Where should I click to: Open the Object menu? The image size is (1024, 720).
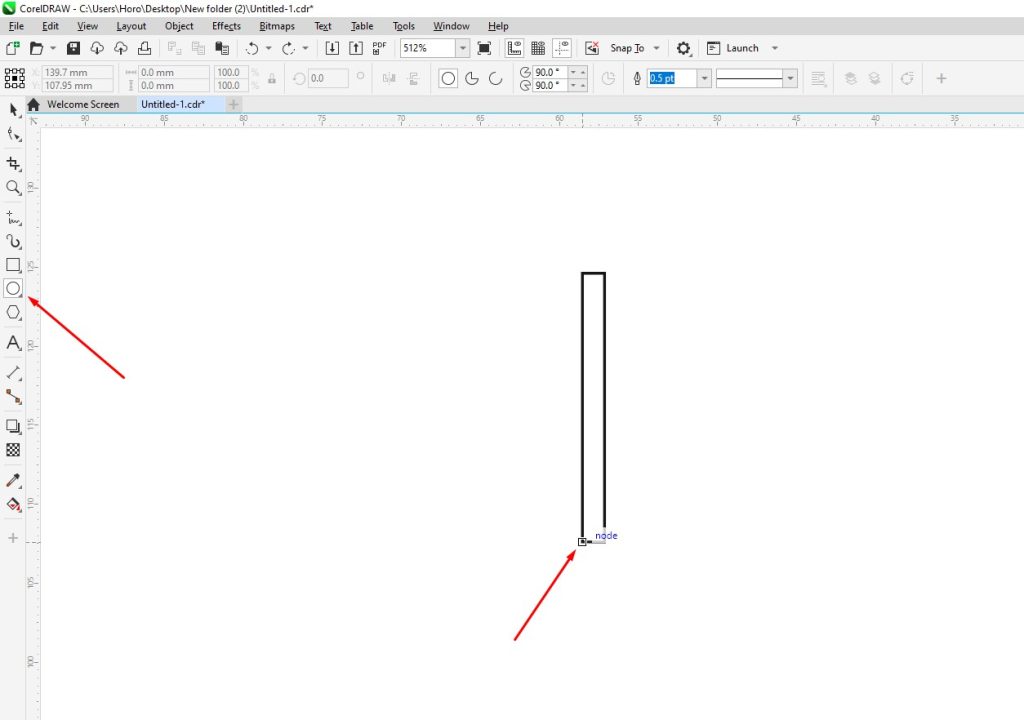(x=178, y=26)
